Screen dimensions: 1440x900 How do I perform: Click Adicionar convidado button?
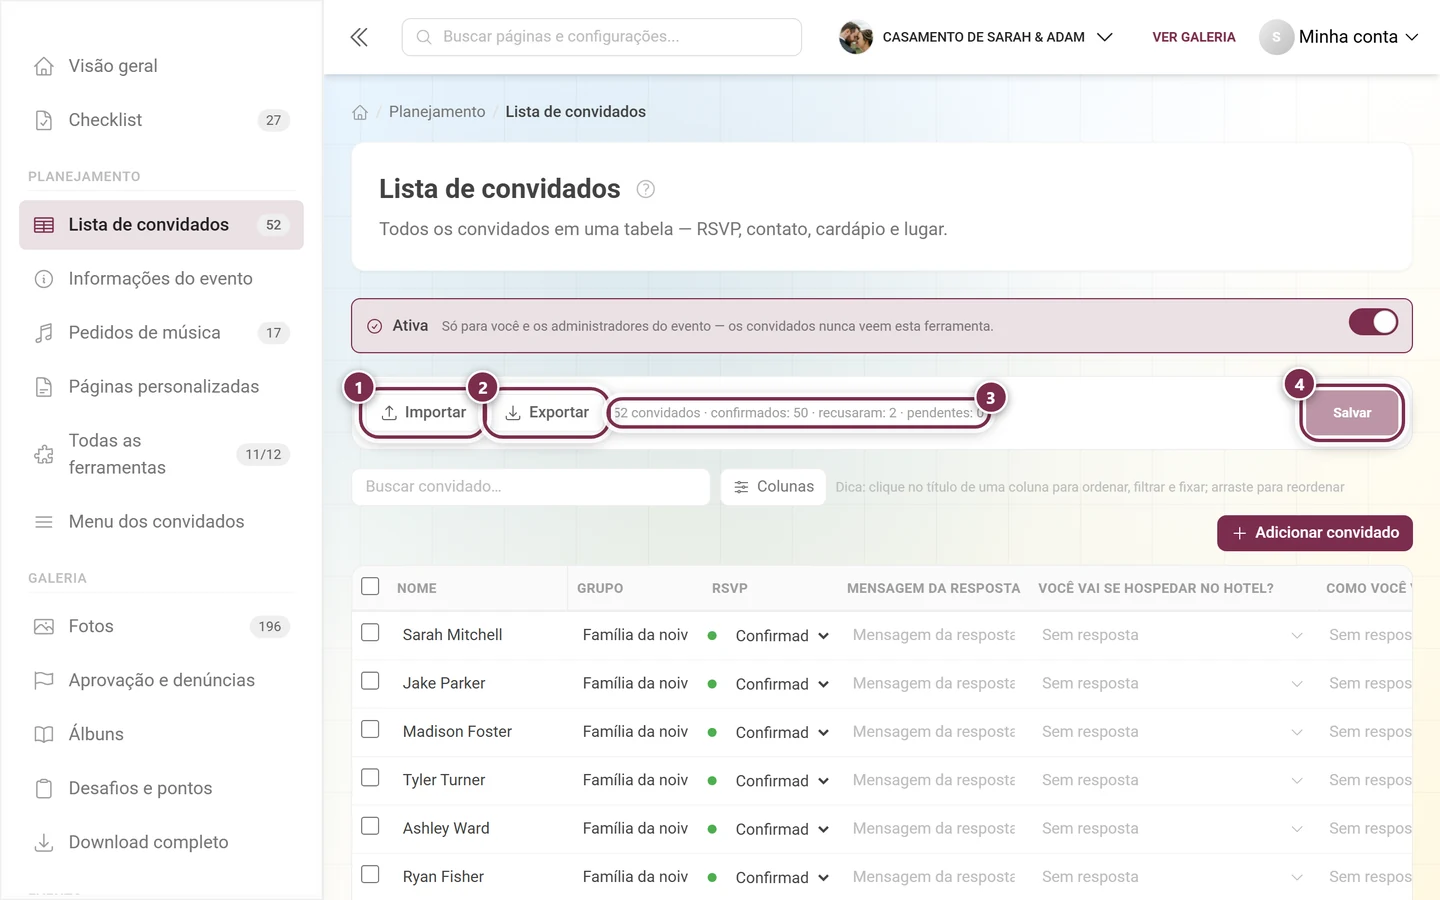click(x=1315, y=533)
